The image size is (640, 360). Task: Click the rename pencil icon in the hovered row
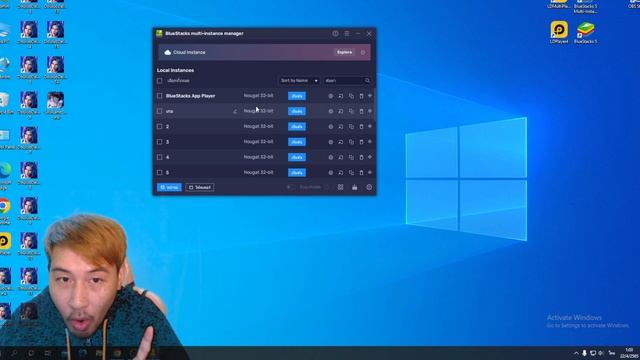click(x=235, y=111)
